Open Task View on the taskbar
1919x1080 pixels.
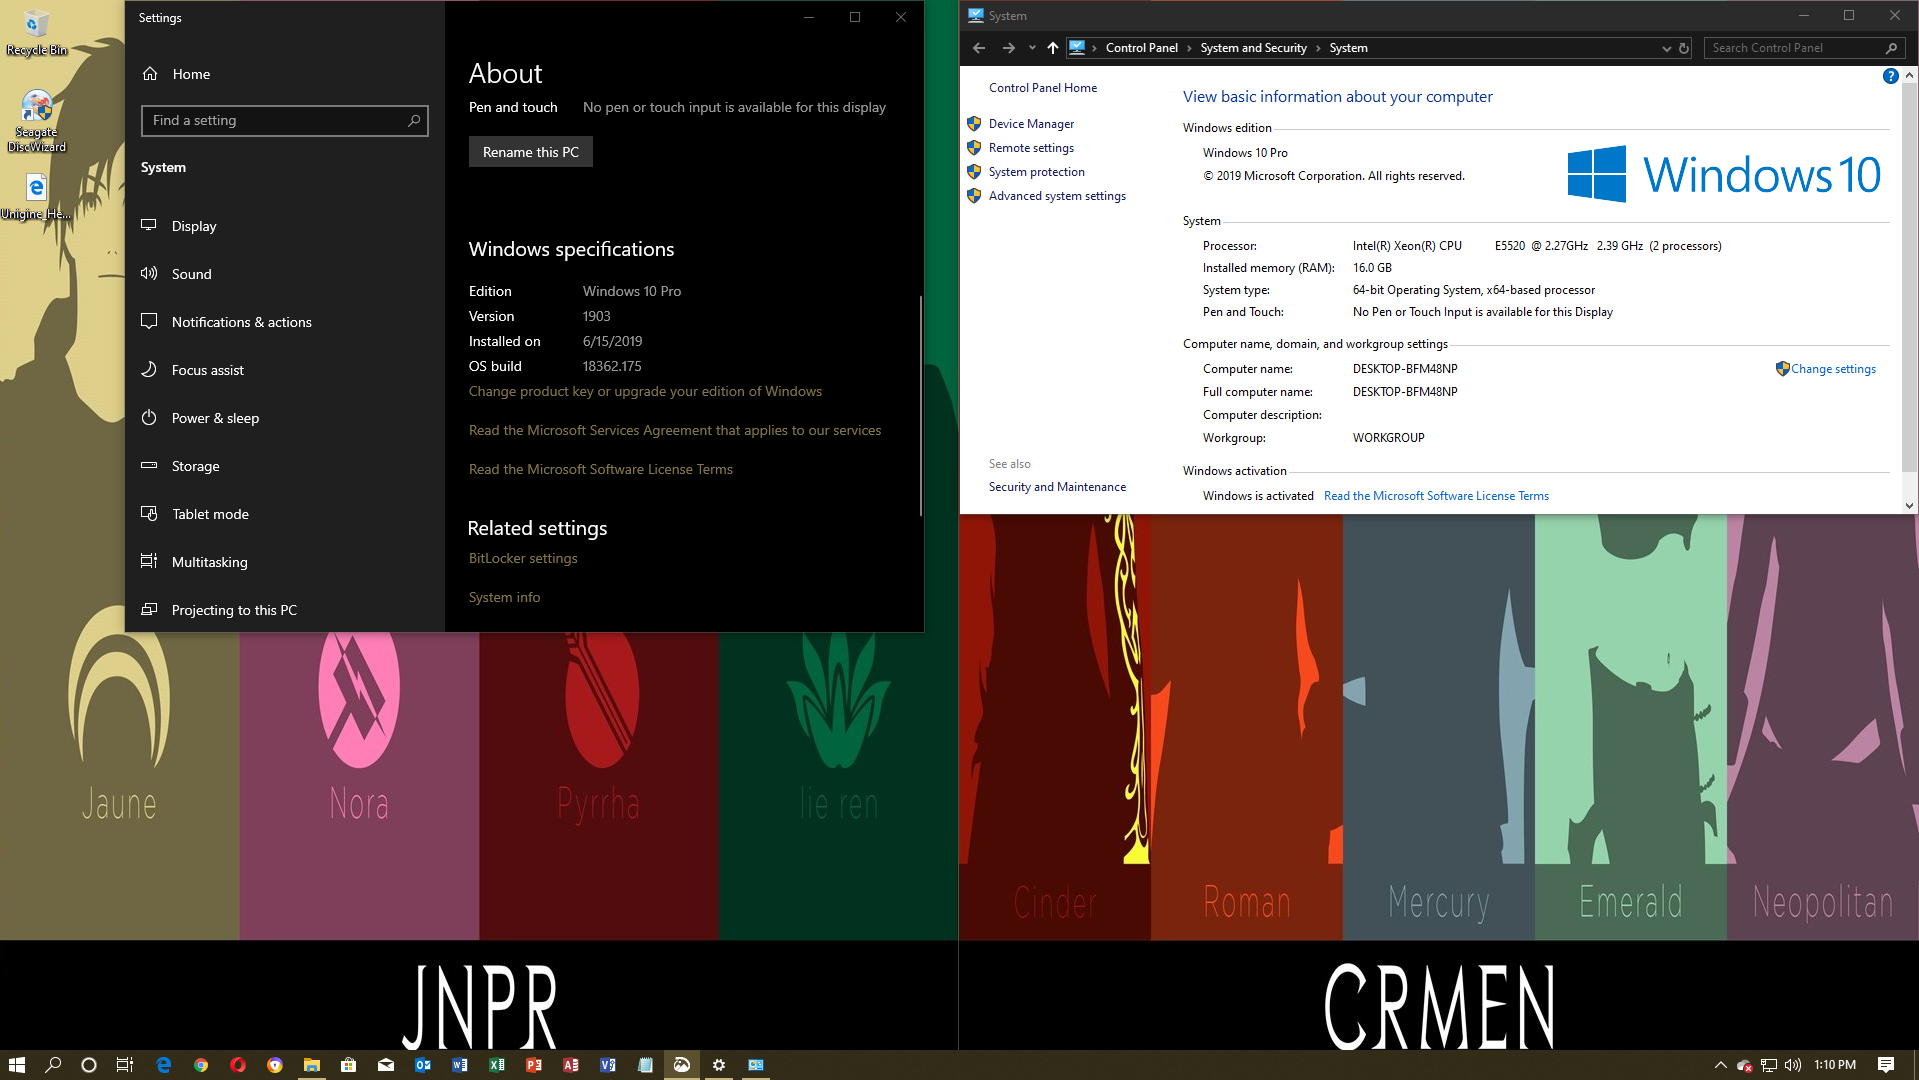pyautogui.click(x=125, y=1065)
